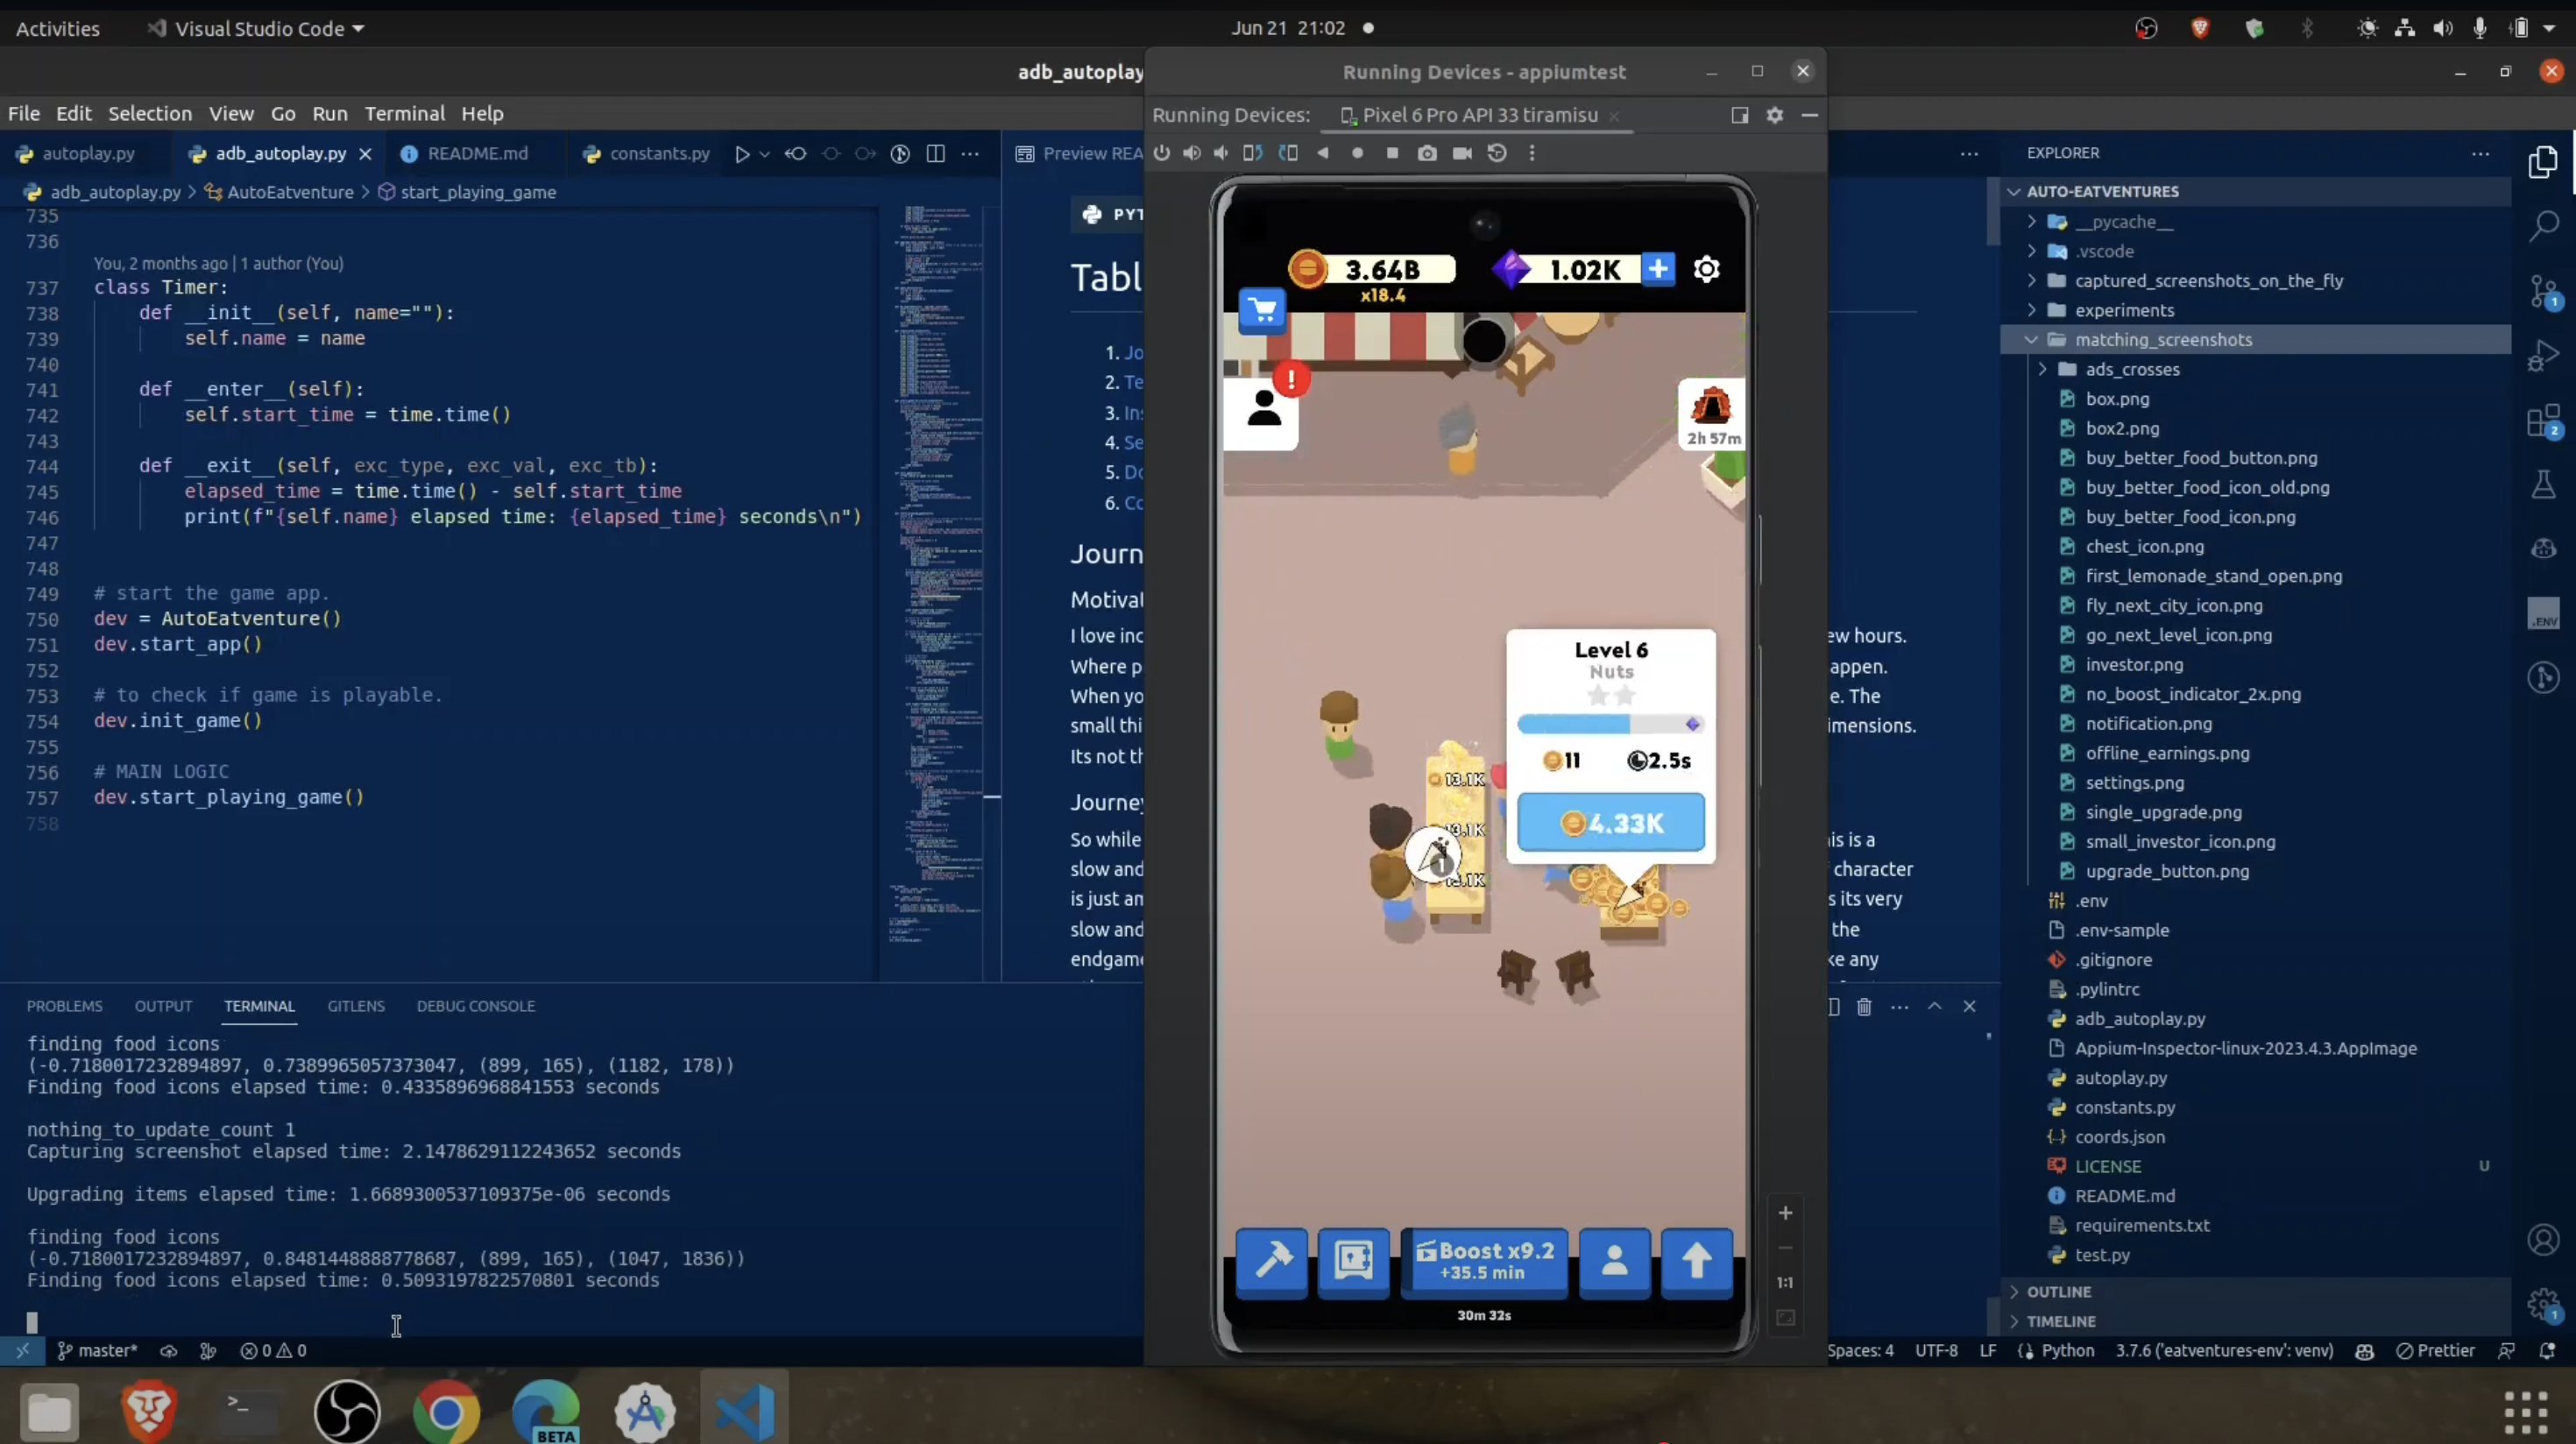Open Visual Studio Code in dock

pyautogui.click(x=744, y=1410)
